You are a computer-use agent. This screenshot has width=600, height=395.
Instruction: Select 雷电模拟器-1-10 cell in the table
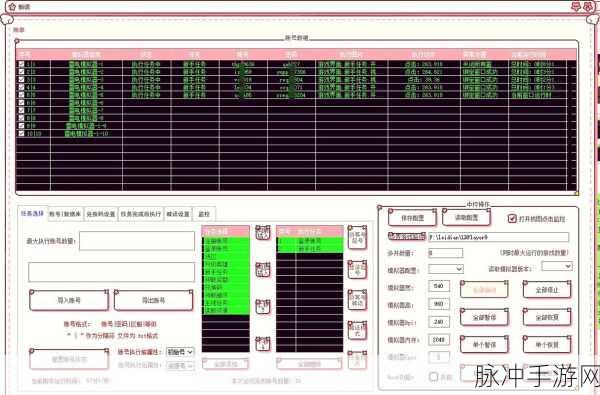(x=86, y=133)
